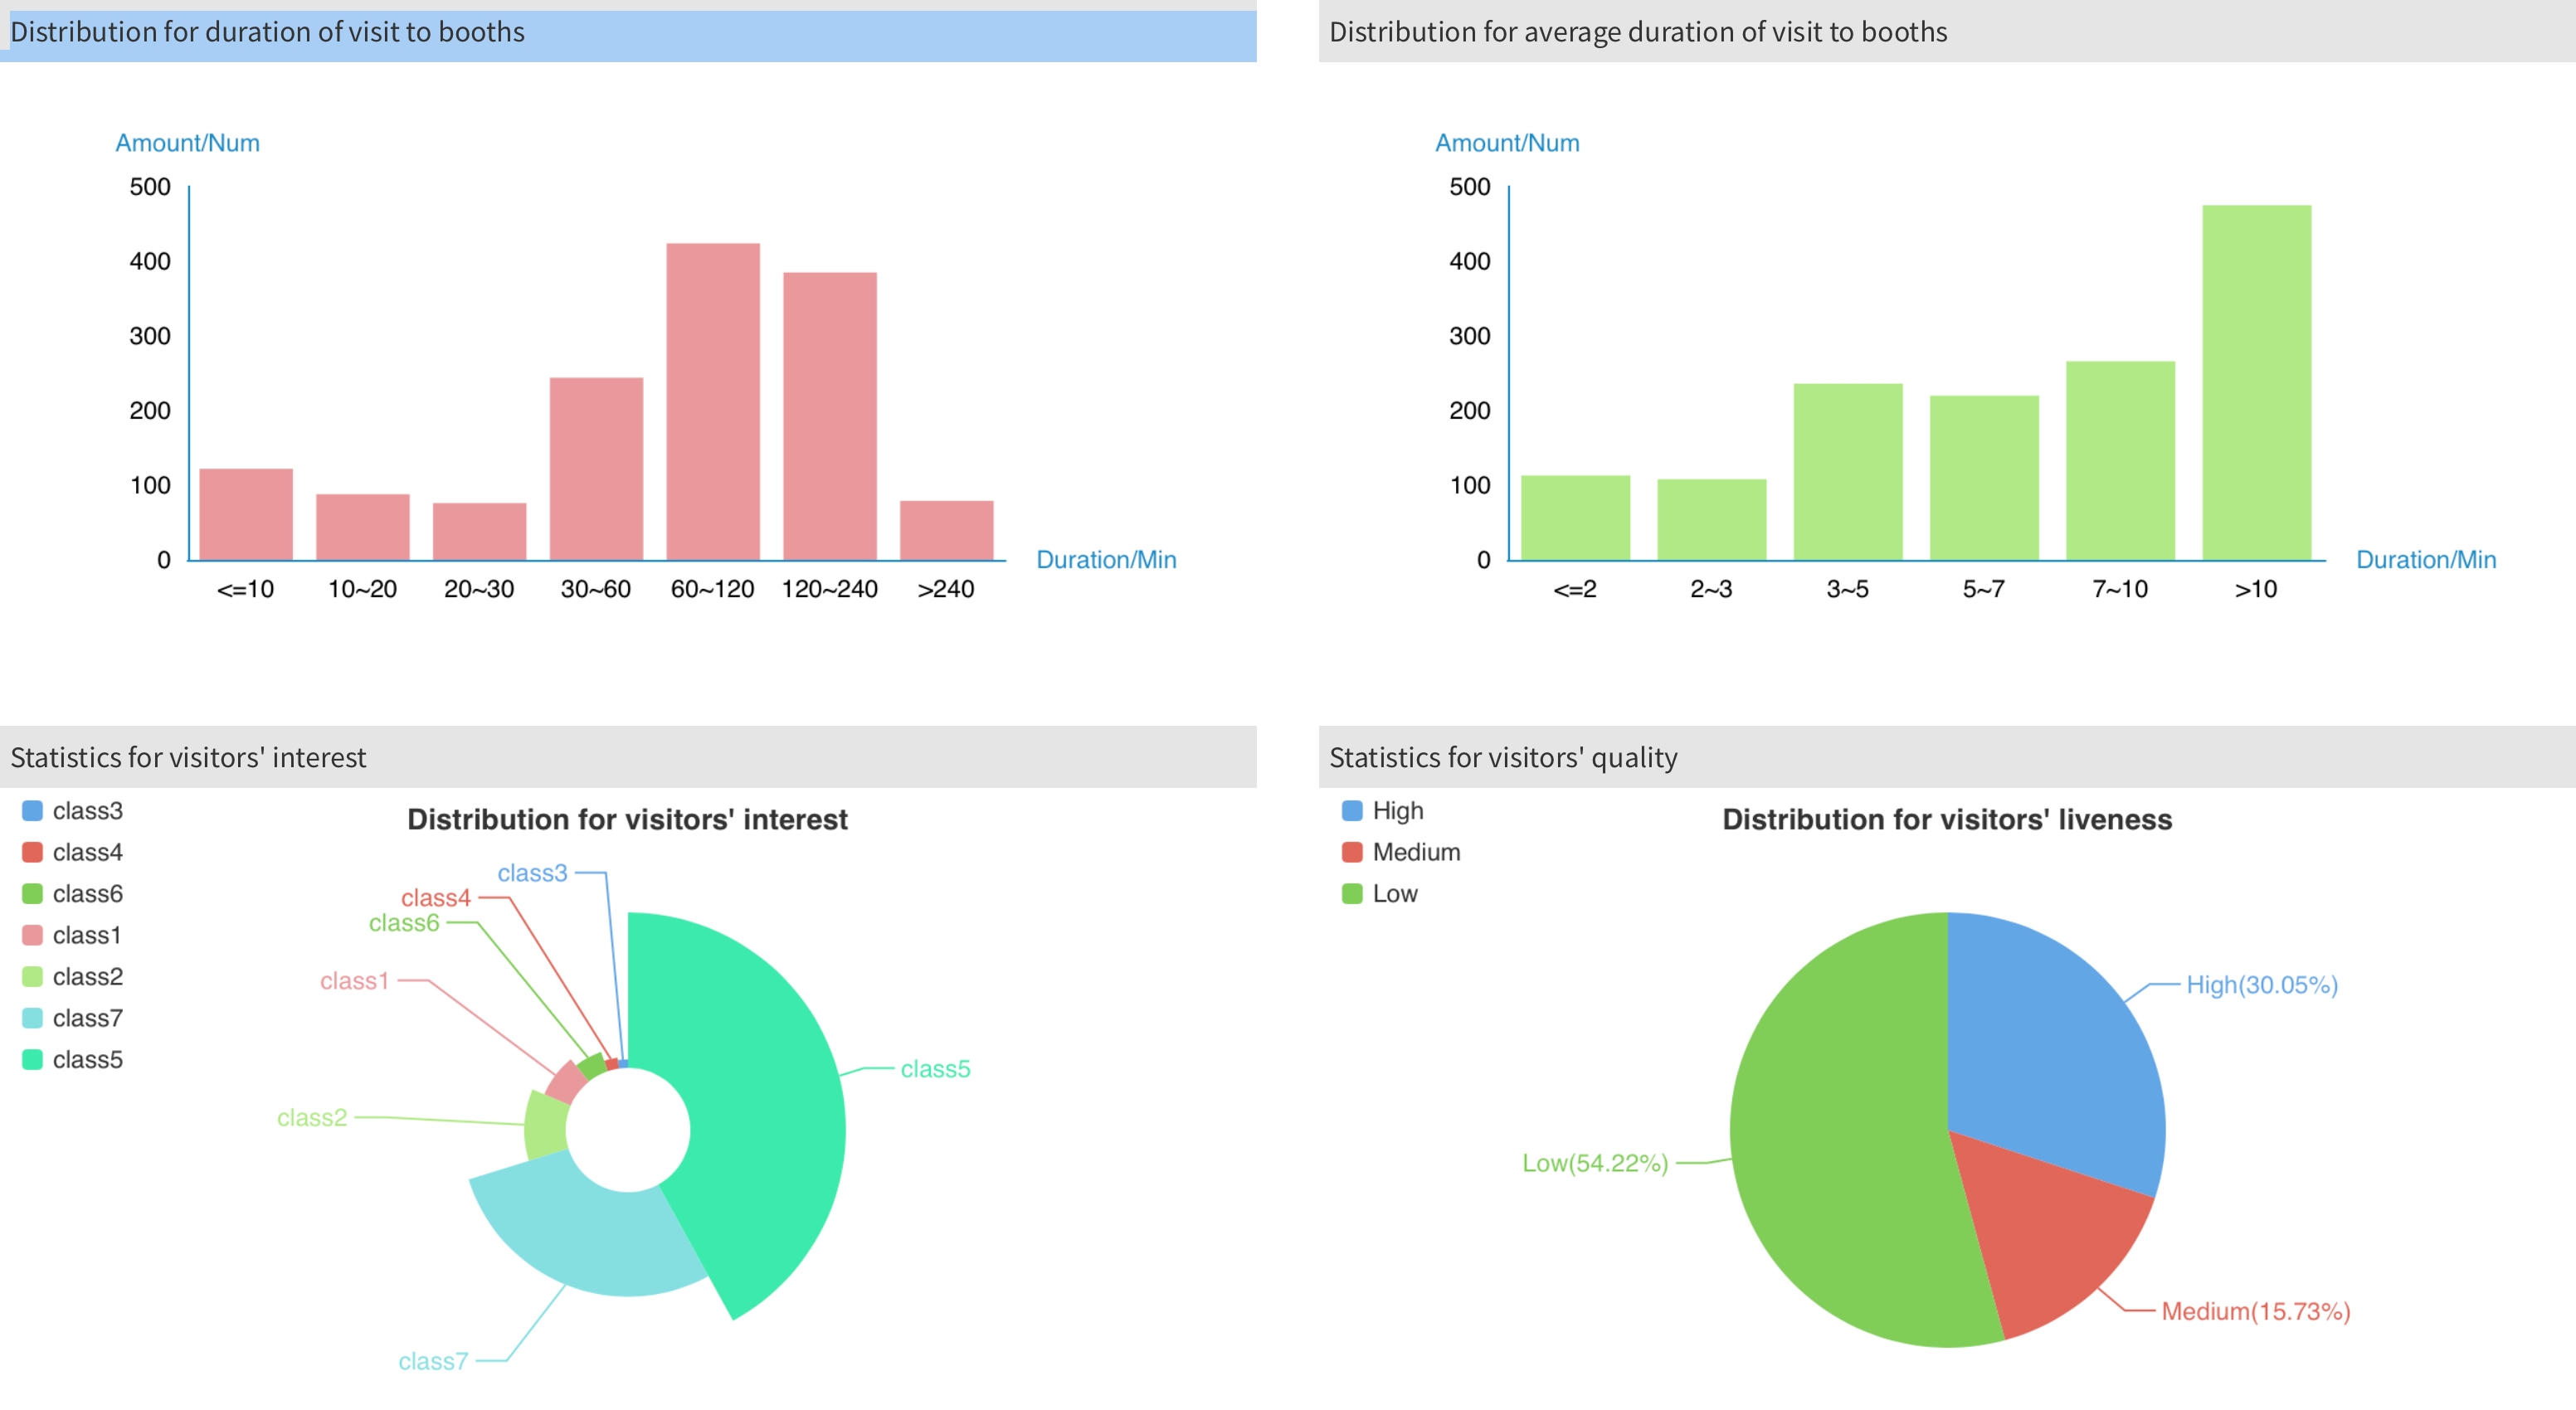Click the 60~120 minute bar

[713, 401]
